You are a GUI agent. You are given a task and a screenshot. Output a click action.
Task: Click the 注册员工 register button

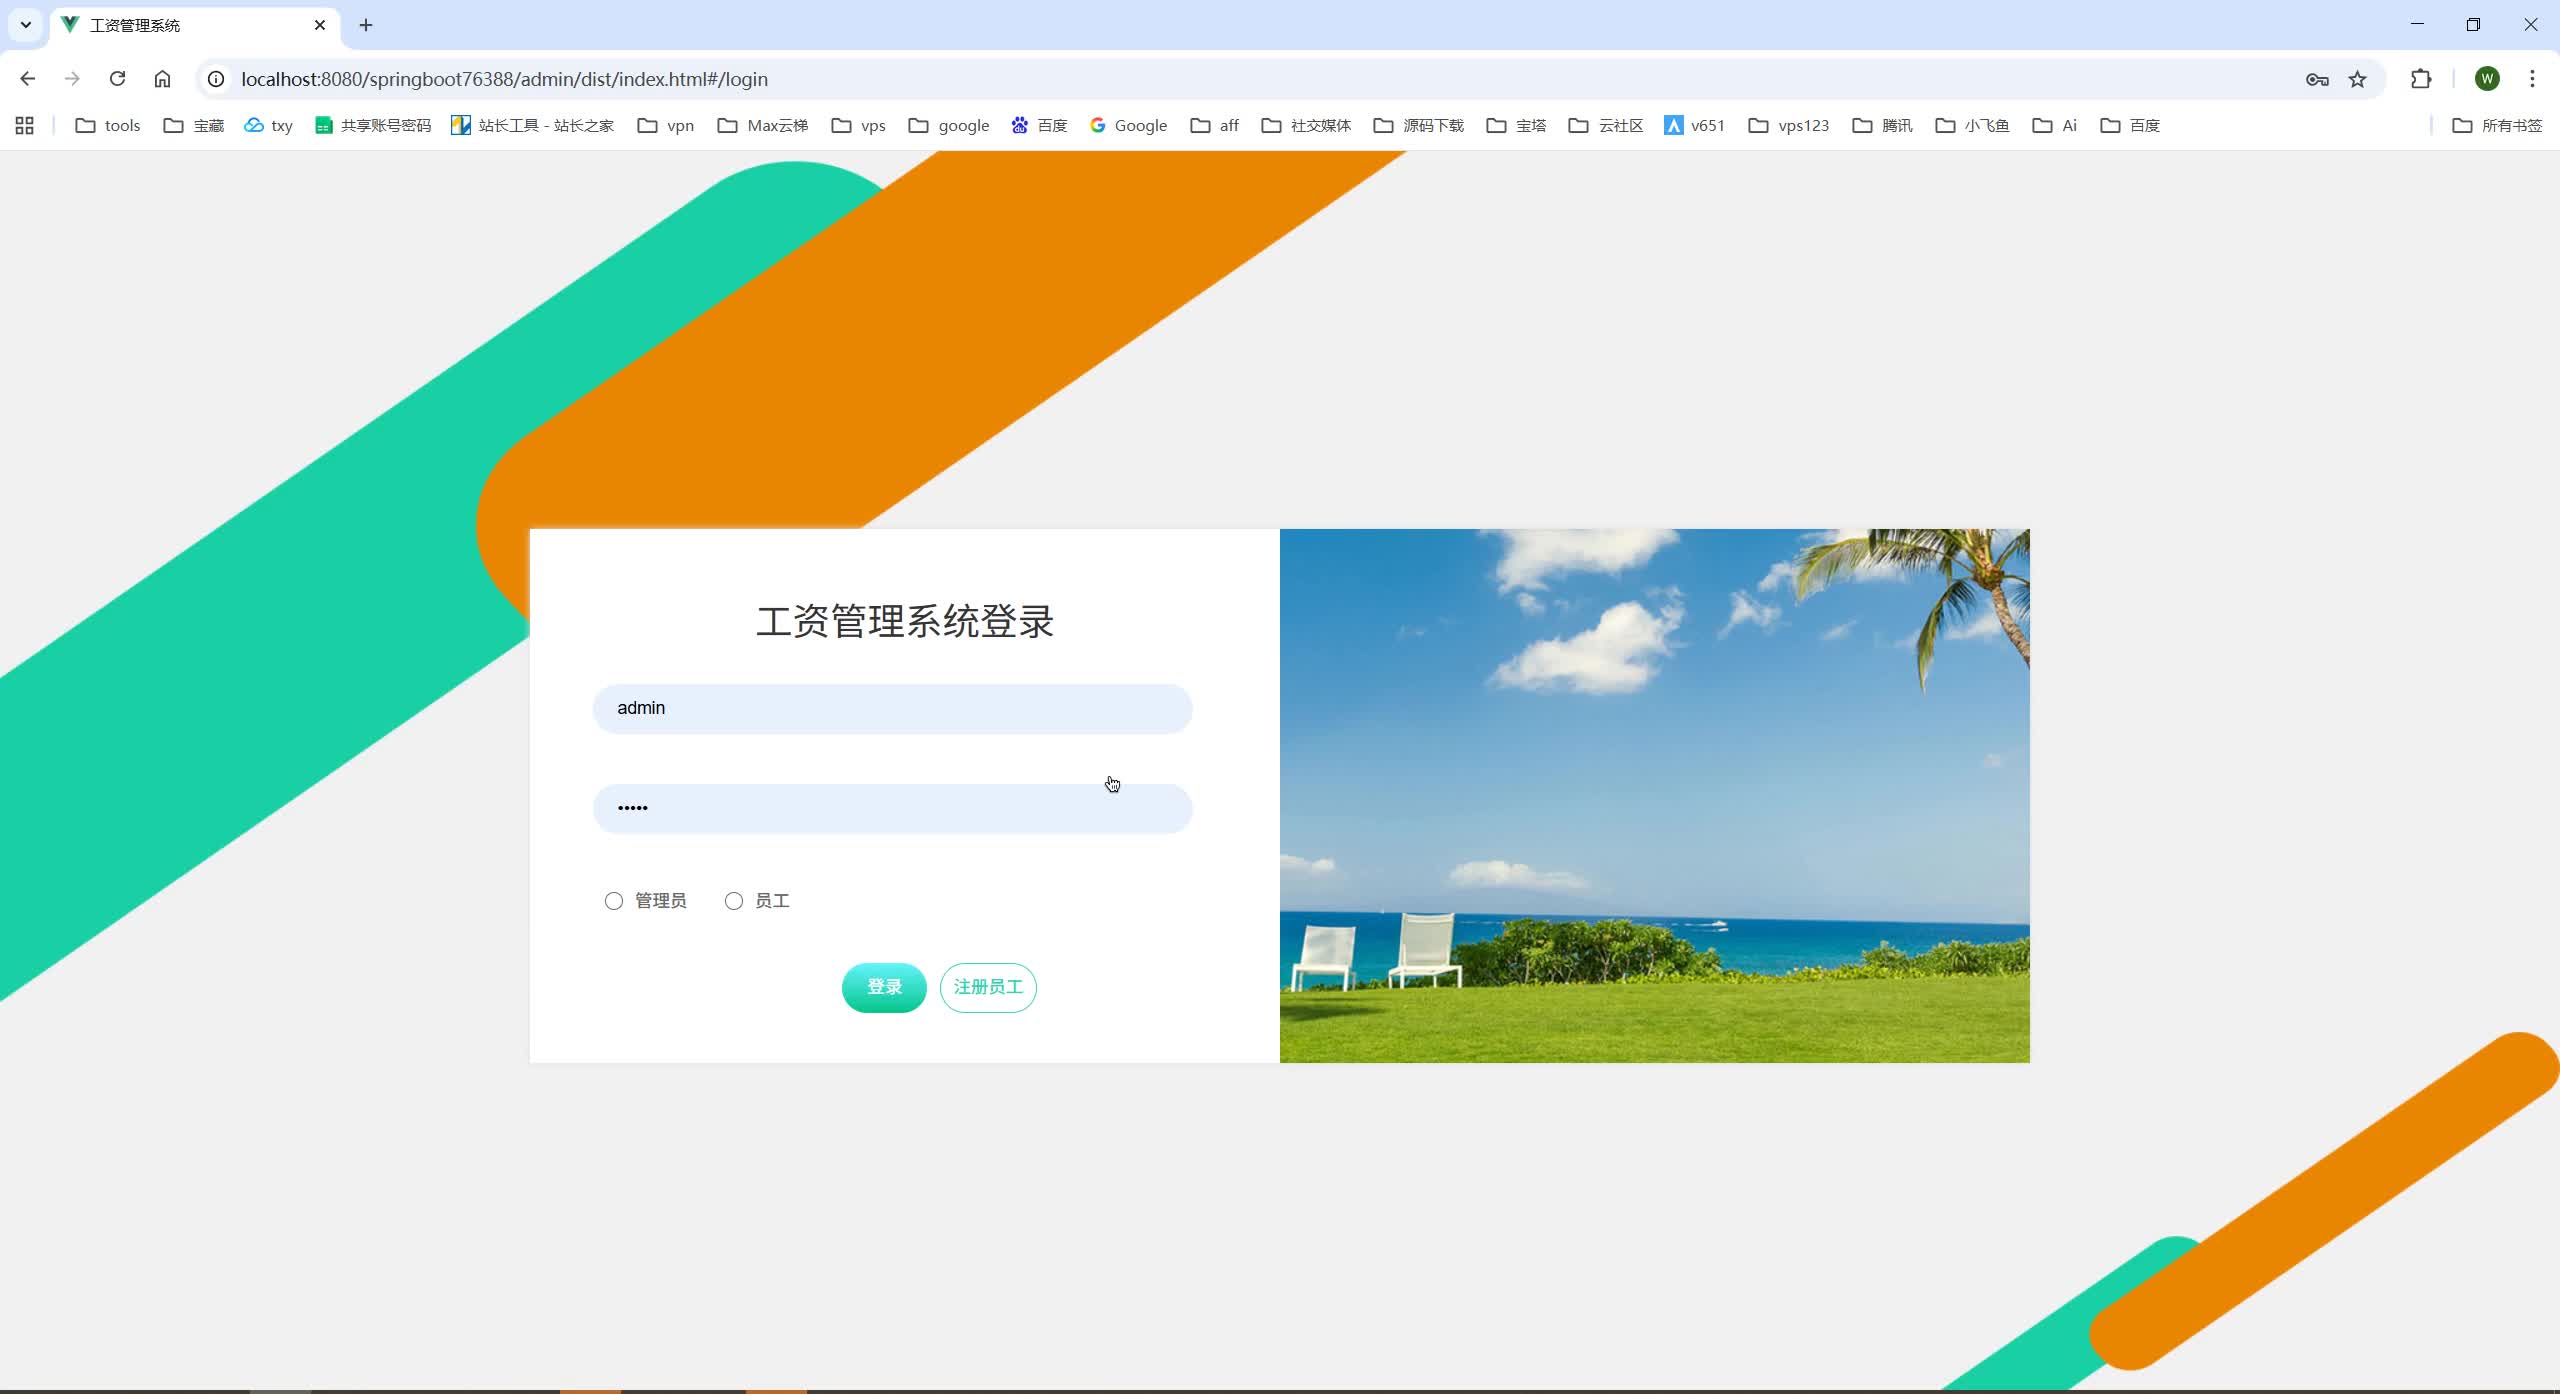click(x=987, y=987)
